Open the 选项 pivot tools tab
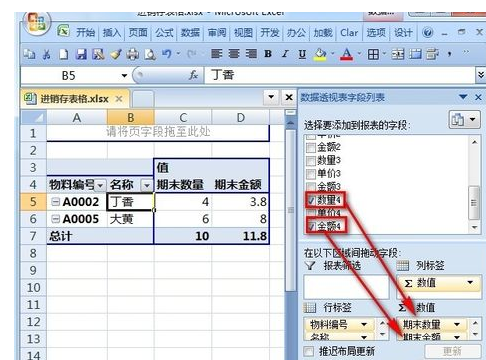The width and height of the screenshot is (486, 360). (376, 33)
